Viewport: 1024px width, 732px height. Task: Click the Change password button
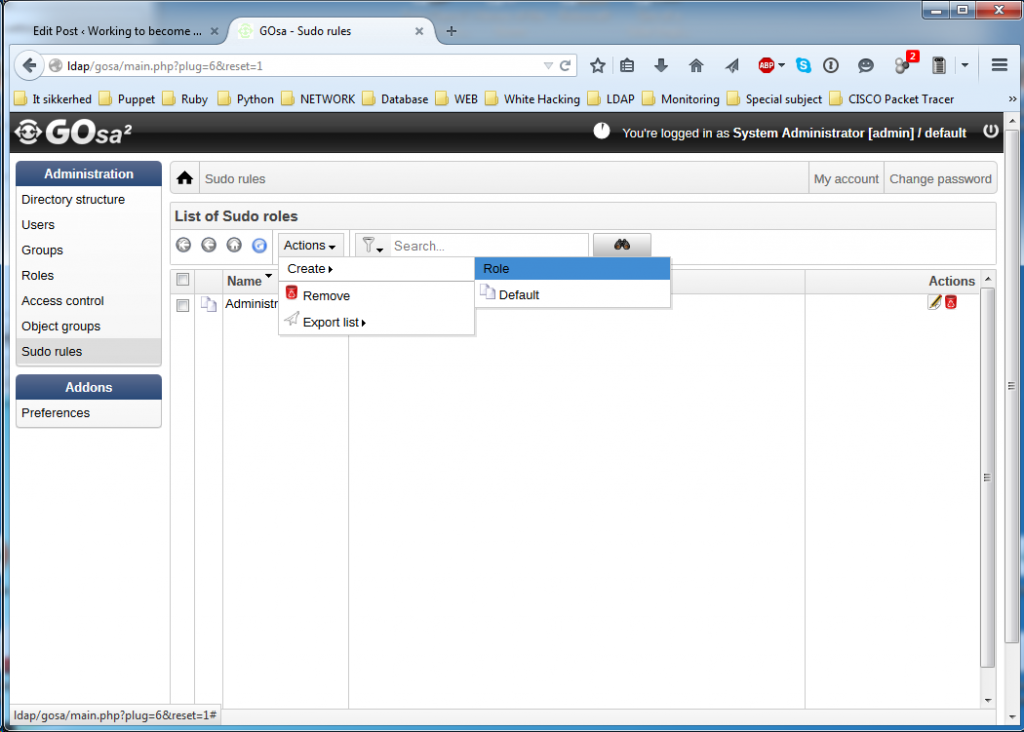pos(940,178)
